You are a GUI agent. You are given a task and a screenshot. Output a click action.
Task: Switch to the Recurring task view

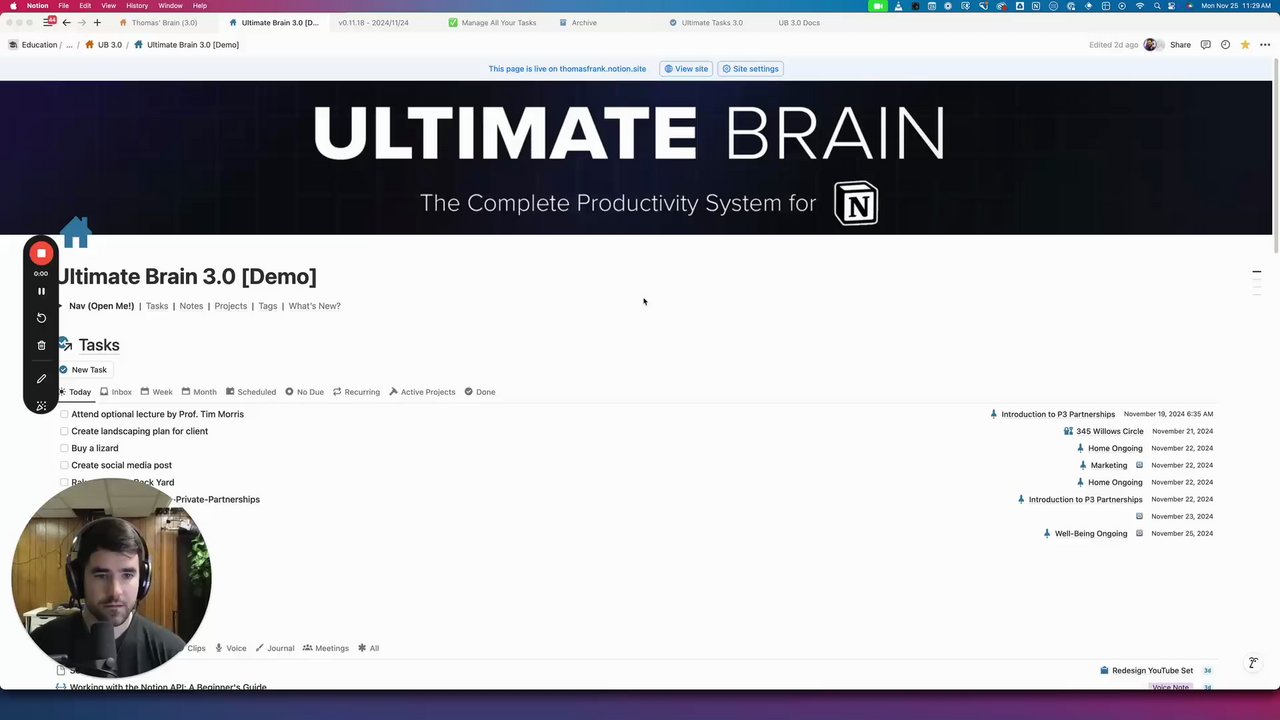[x=356, y=392]
